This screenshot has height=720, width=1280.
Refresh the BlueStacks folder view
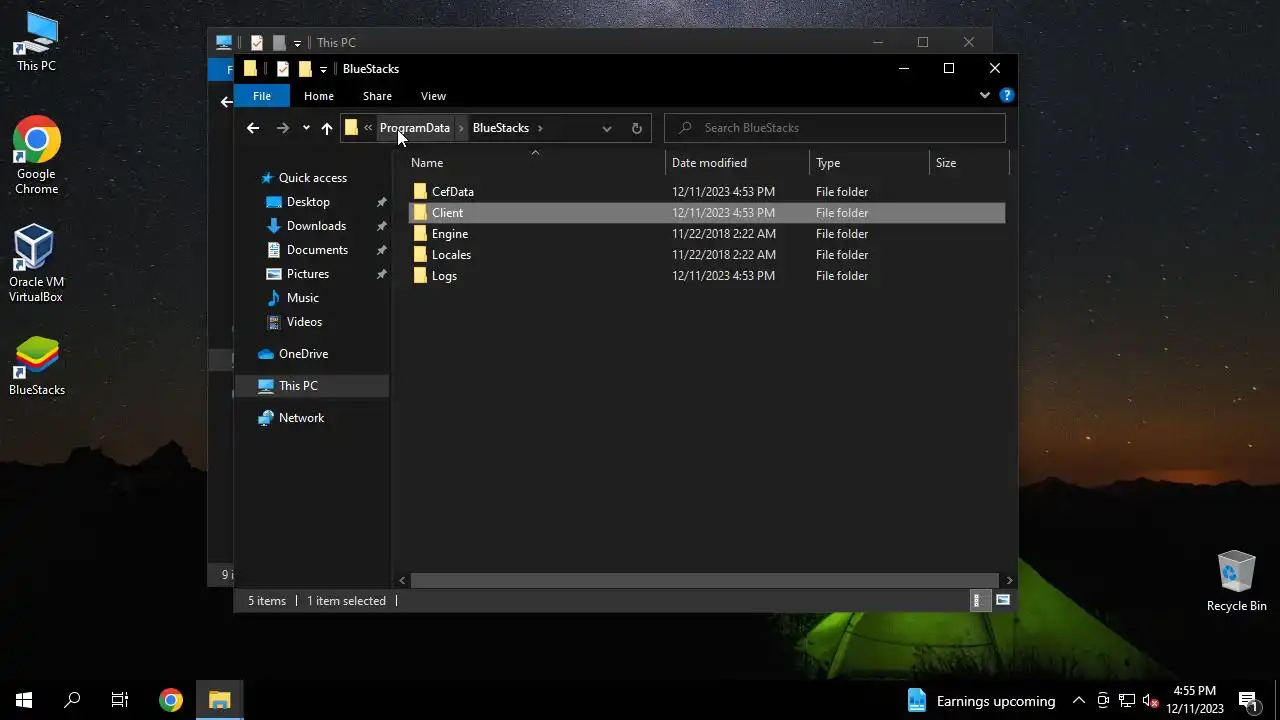coord(636,128)
